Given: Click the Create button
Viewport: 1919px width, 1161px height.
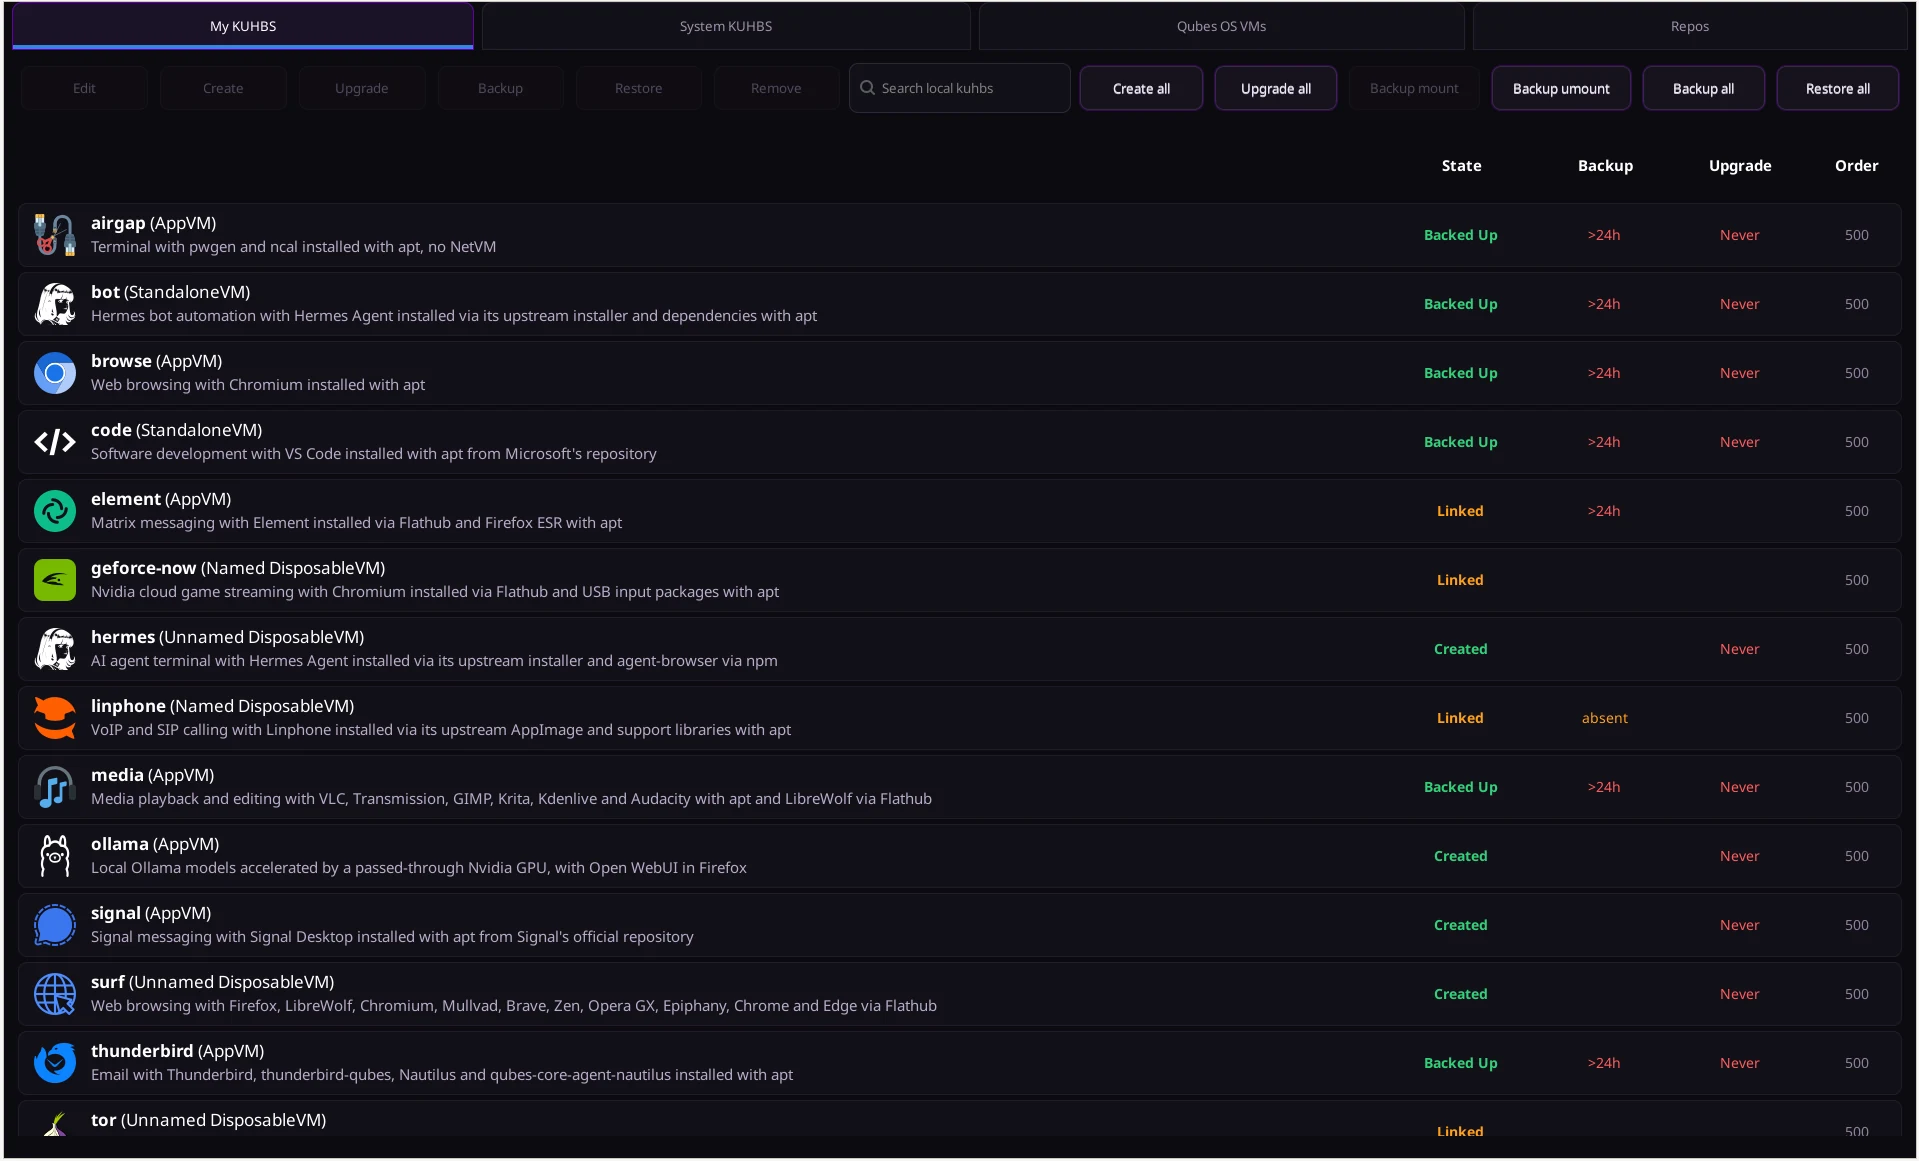Looking at the screenshot, I should pyautogui.click(x=223, y=88).
